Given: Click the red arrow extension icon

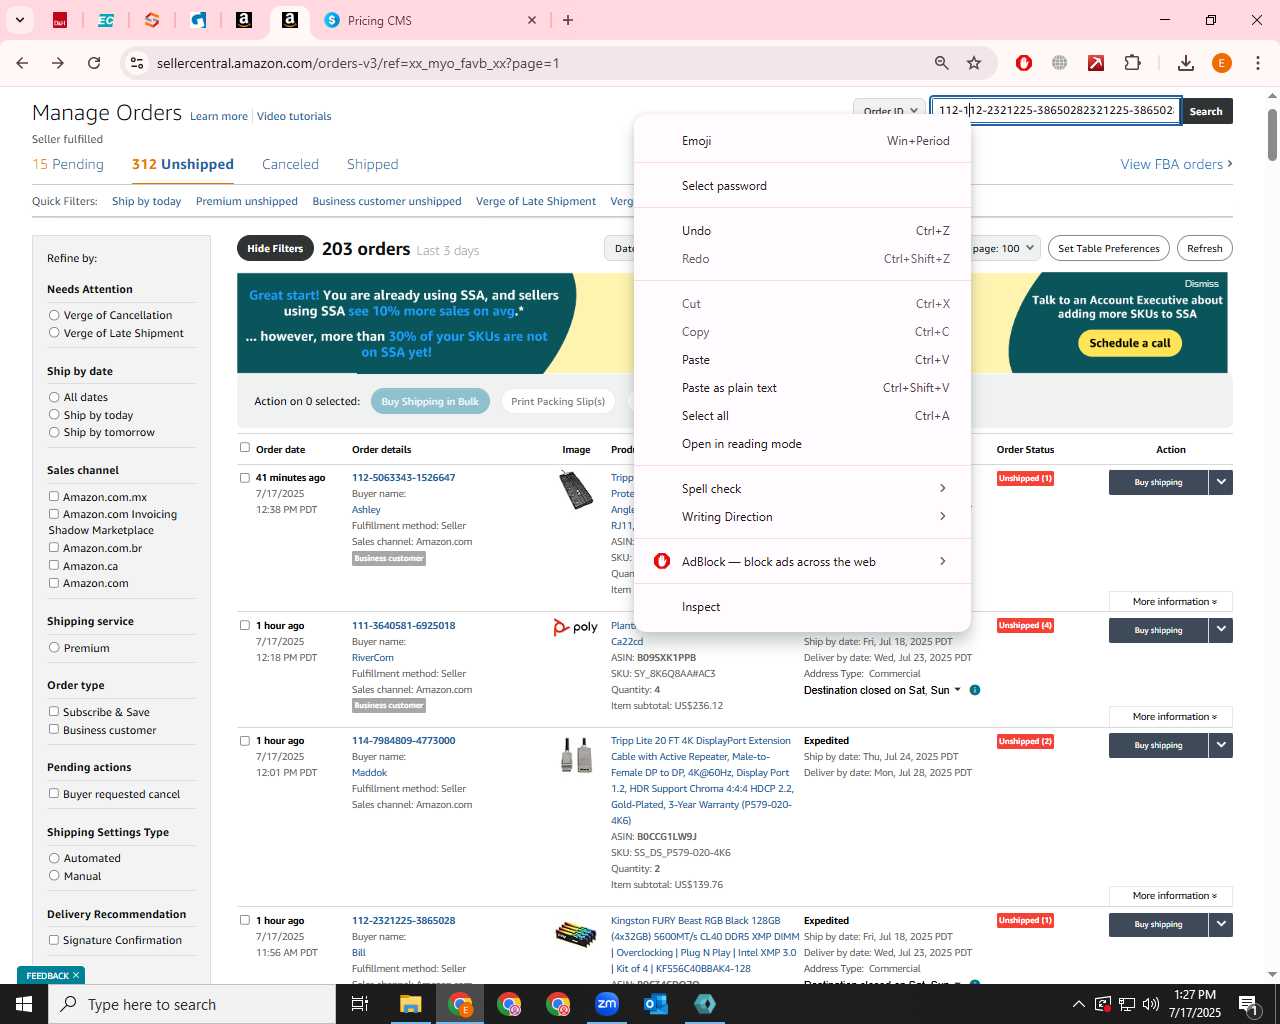Looking at the screenshot, I should (1096, 63).
